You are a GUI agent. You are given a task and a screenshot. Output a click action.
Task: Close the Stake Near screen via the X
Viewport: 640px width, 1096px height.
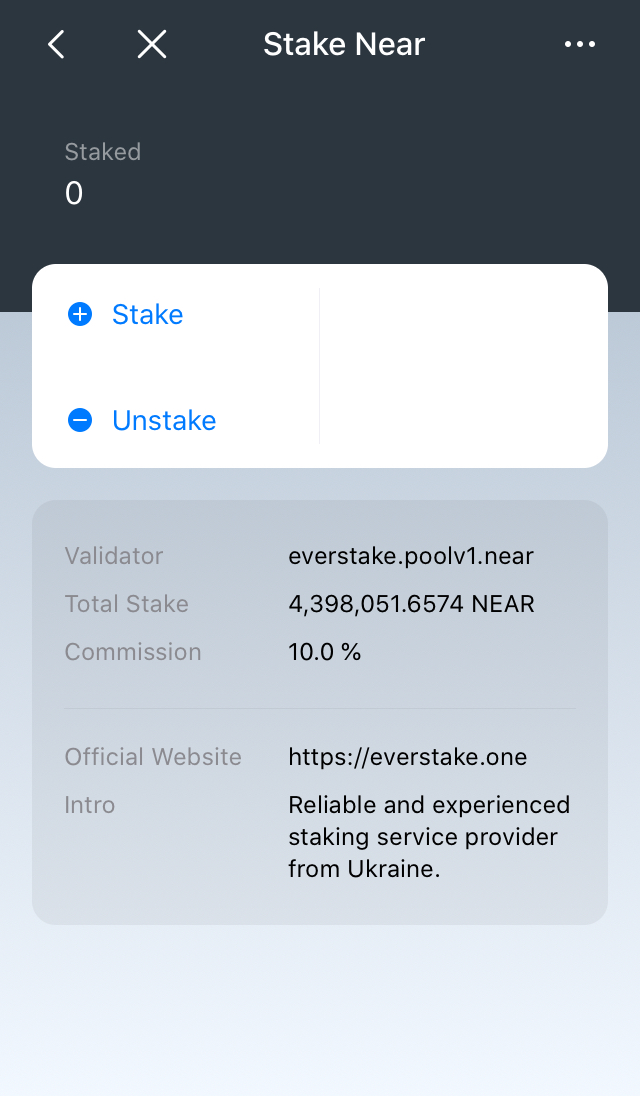point(151,44)
